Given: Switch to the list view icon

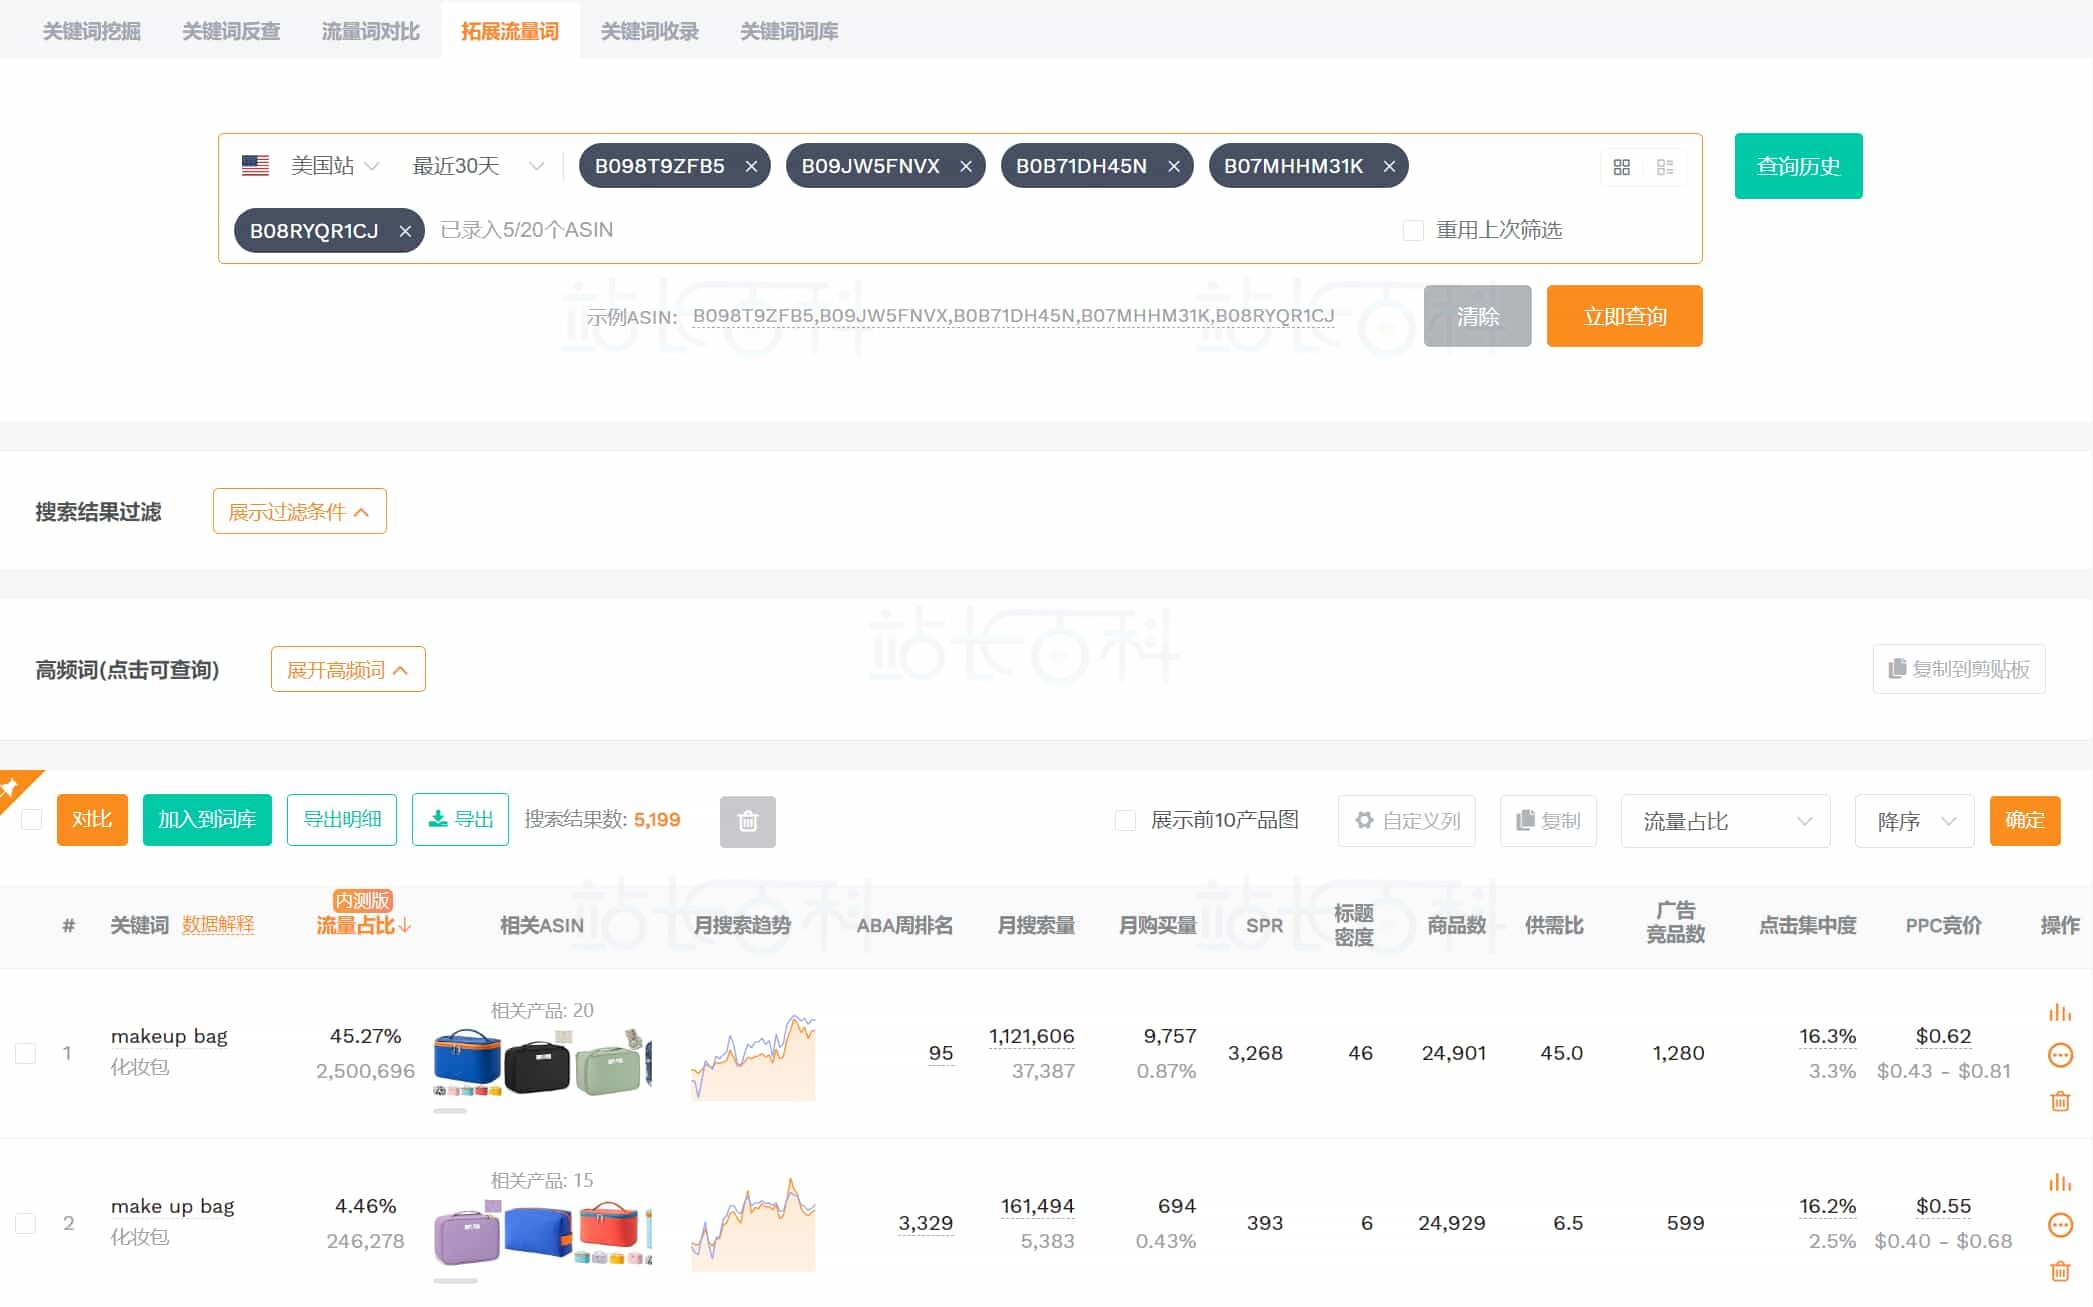Looking at the screenshot, I should (x=1665, y=167).
